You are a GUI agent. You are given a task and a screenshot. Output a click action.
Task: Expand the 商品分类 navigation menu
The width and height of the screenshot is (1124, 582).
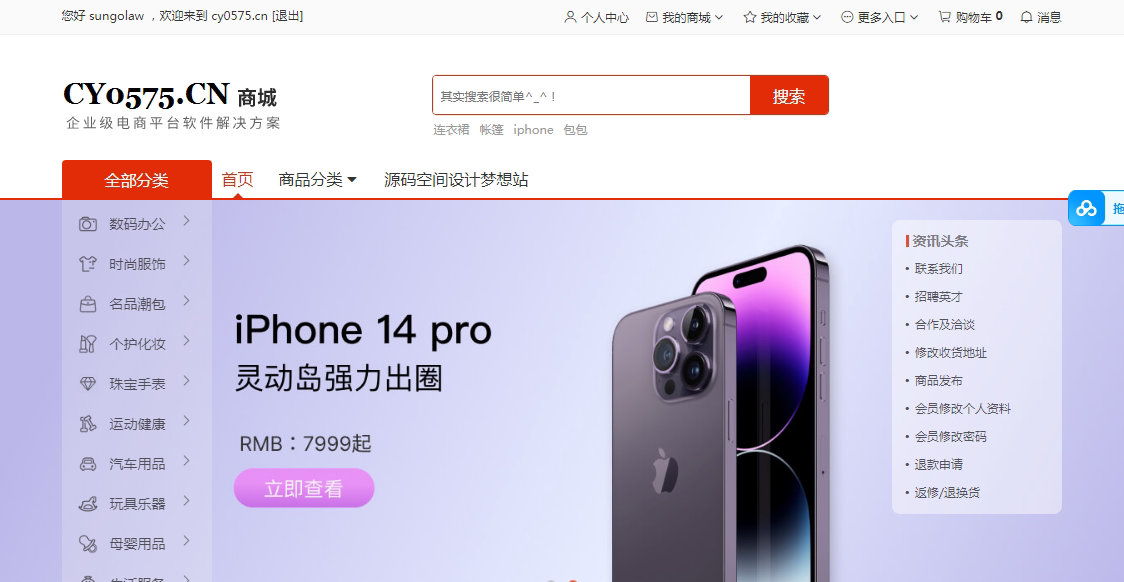318,180
